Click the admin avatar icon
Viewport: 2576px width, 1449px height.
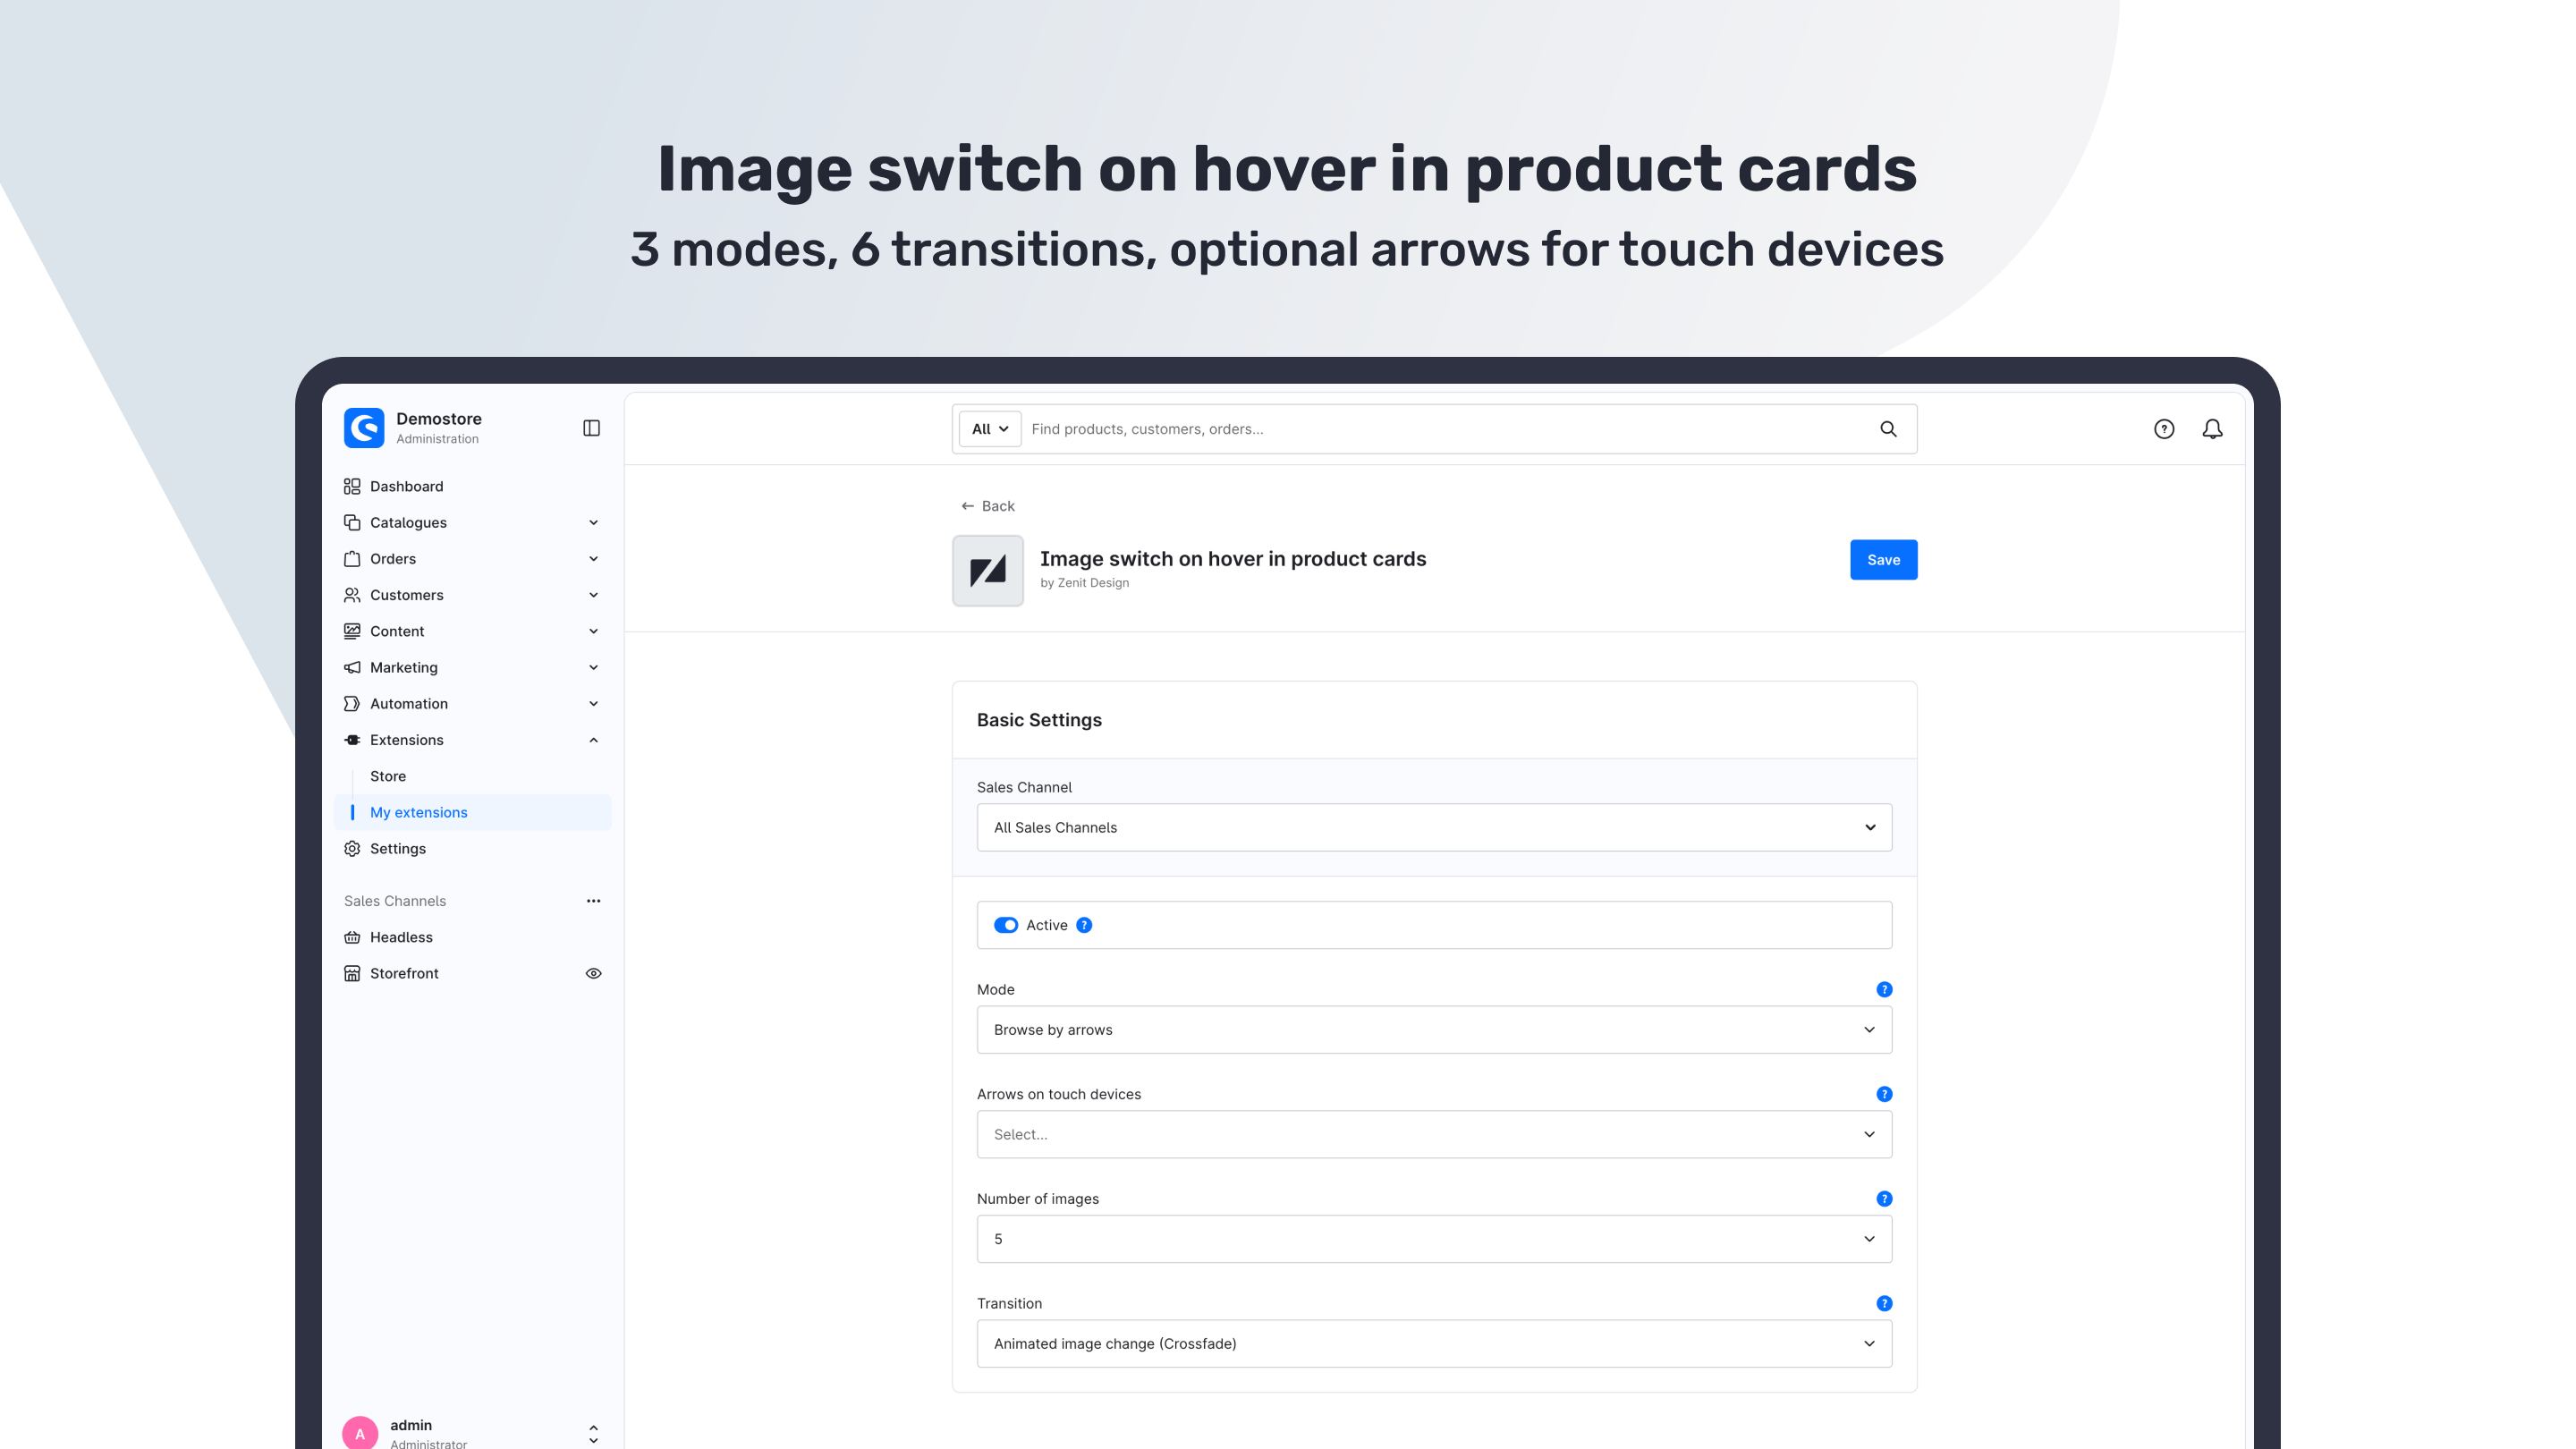360,1432
